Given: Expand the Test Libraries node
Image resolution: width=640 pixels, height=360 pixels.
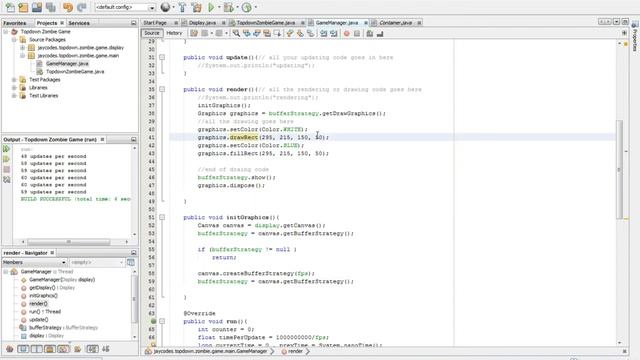Looking at the screenshot, I should (14, 96).
